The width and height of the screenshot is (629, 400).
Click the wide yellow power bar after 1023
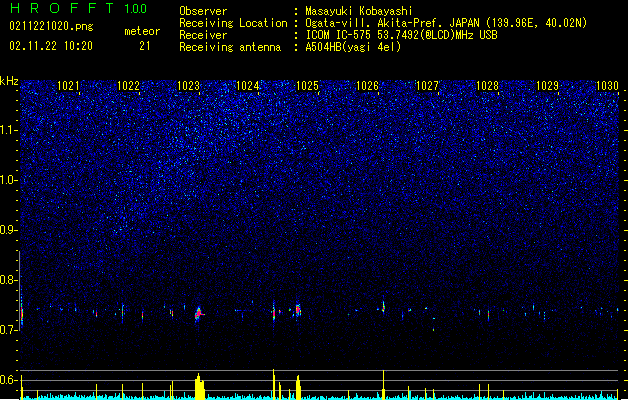(x=199, y=386)
